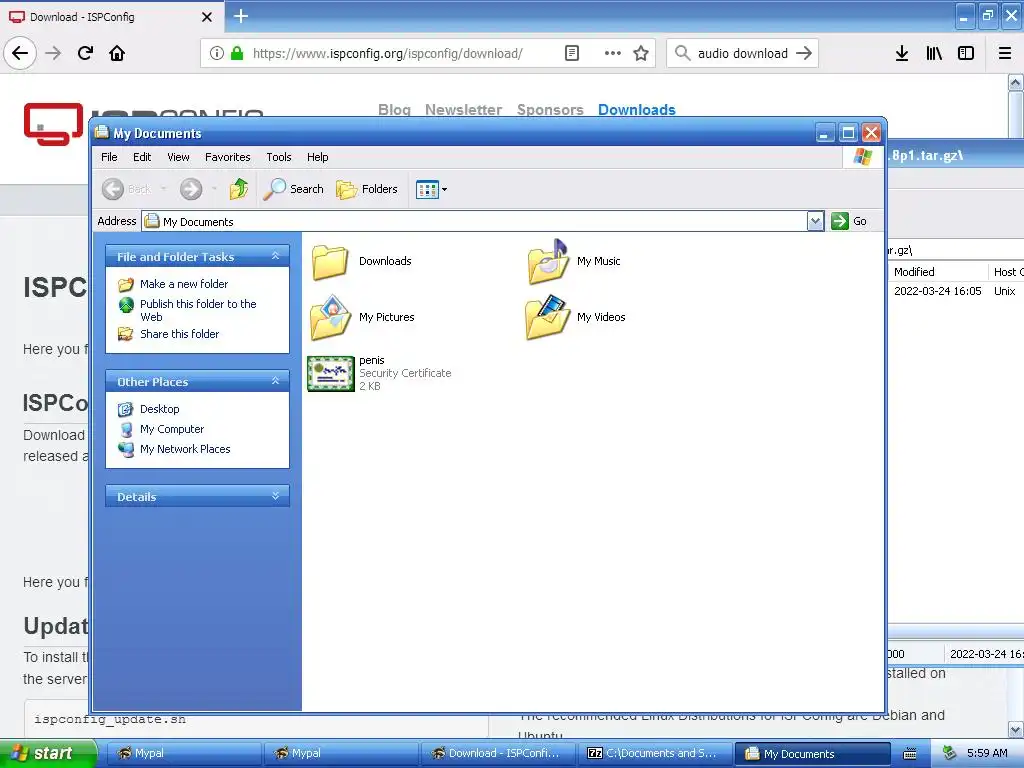Select the My Pictures folder icon
This screenshot has width=1024, height=768.
[330, 317]
